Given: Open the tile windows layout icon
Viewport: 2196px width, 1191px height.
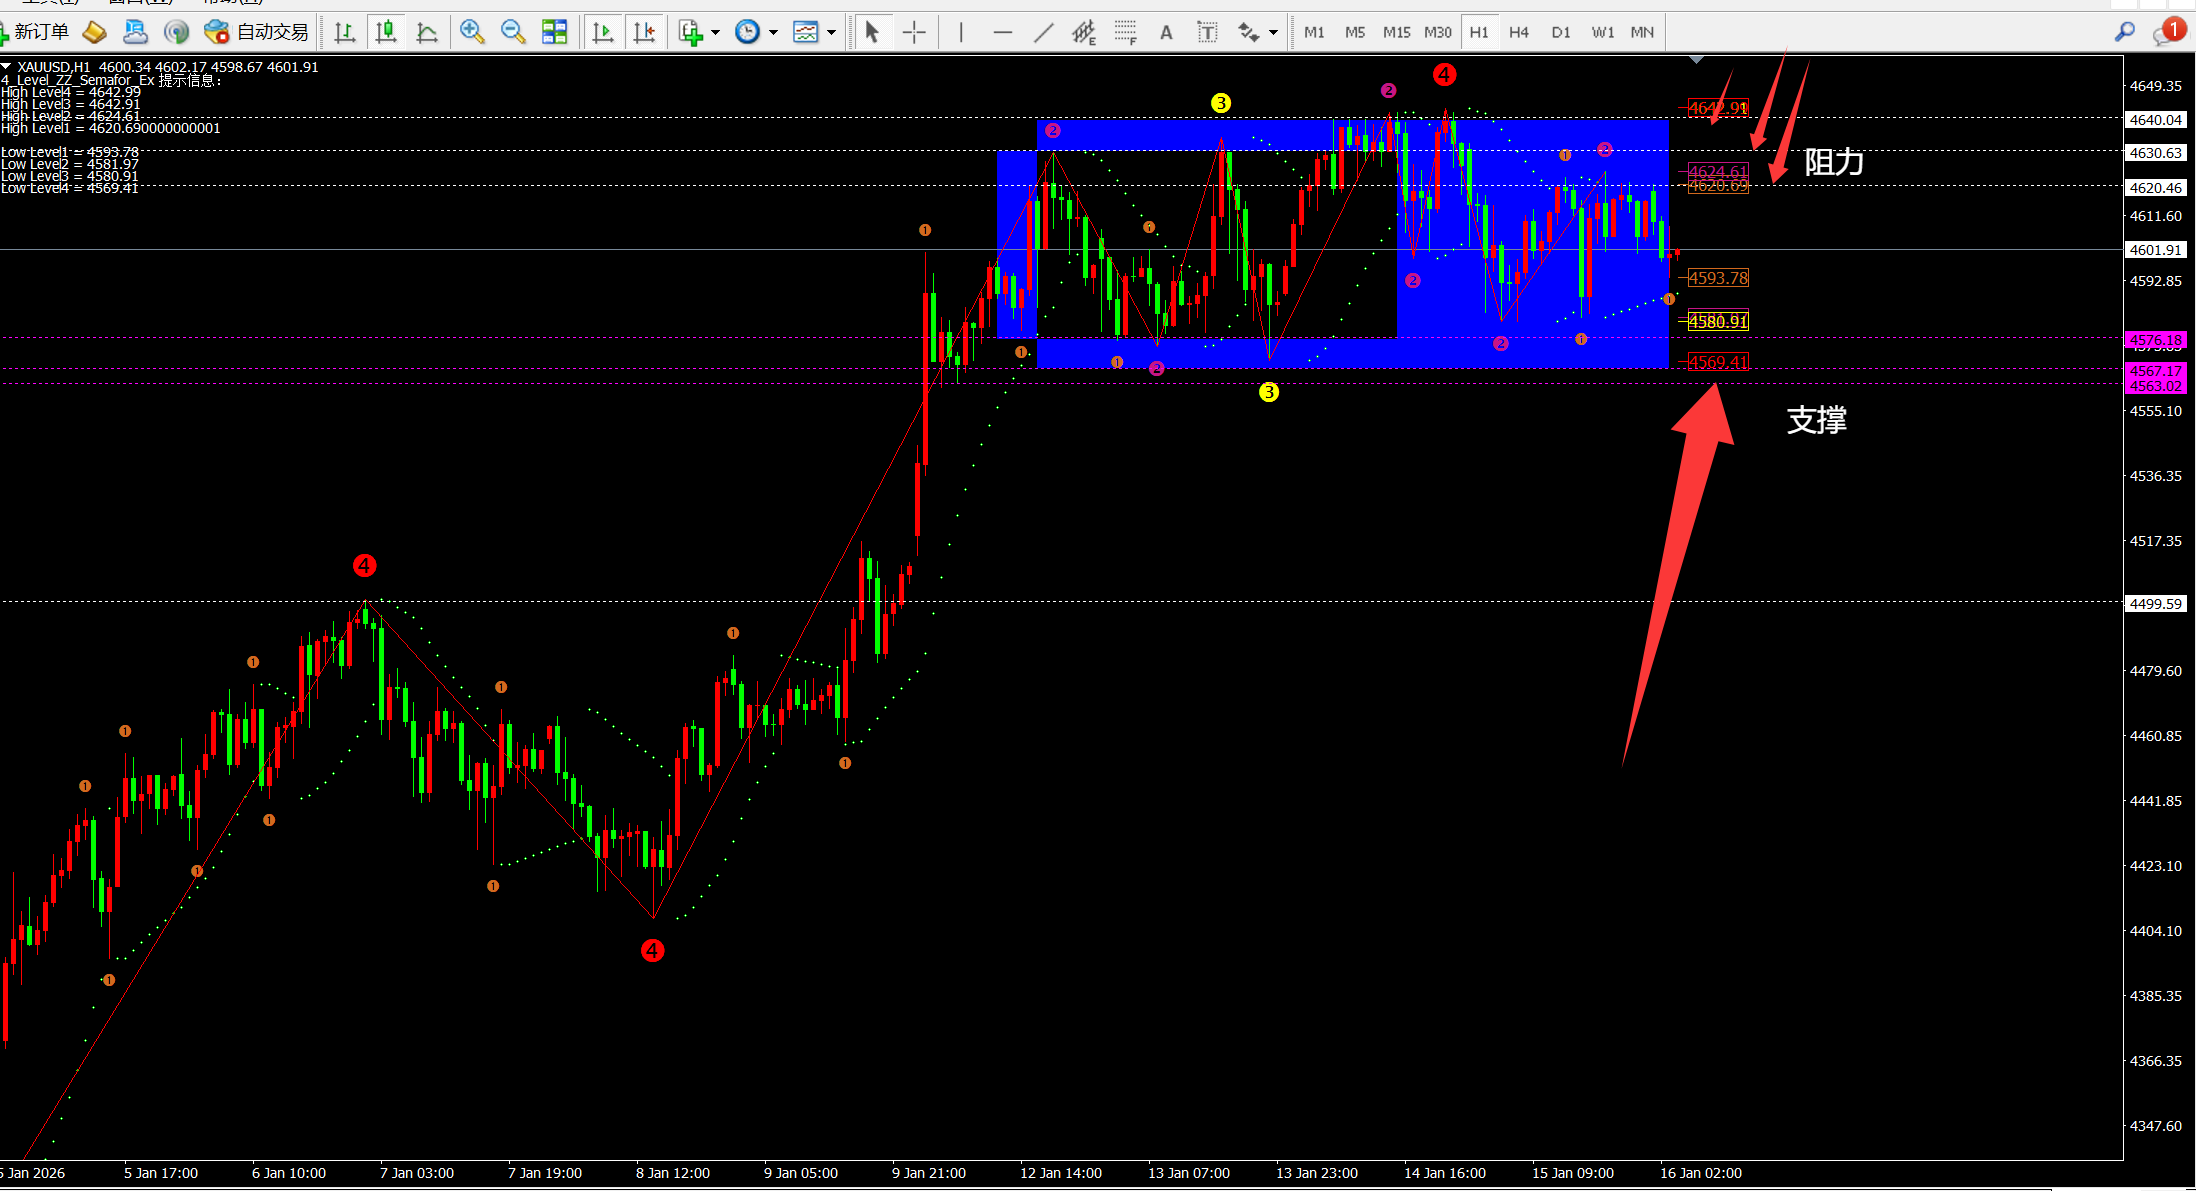Looking at the screenshot, I should click(x=554, y=32).
